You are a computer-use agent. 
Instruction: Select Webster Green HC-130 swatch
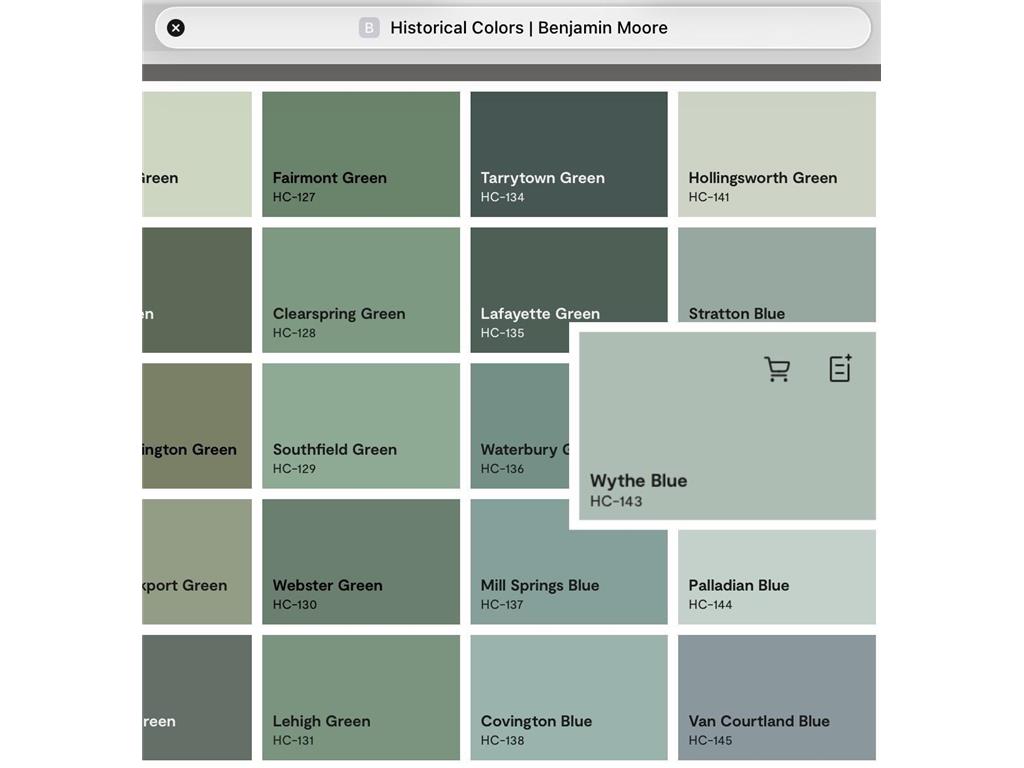pyautogui.click(x=361, y=562)
